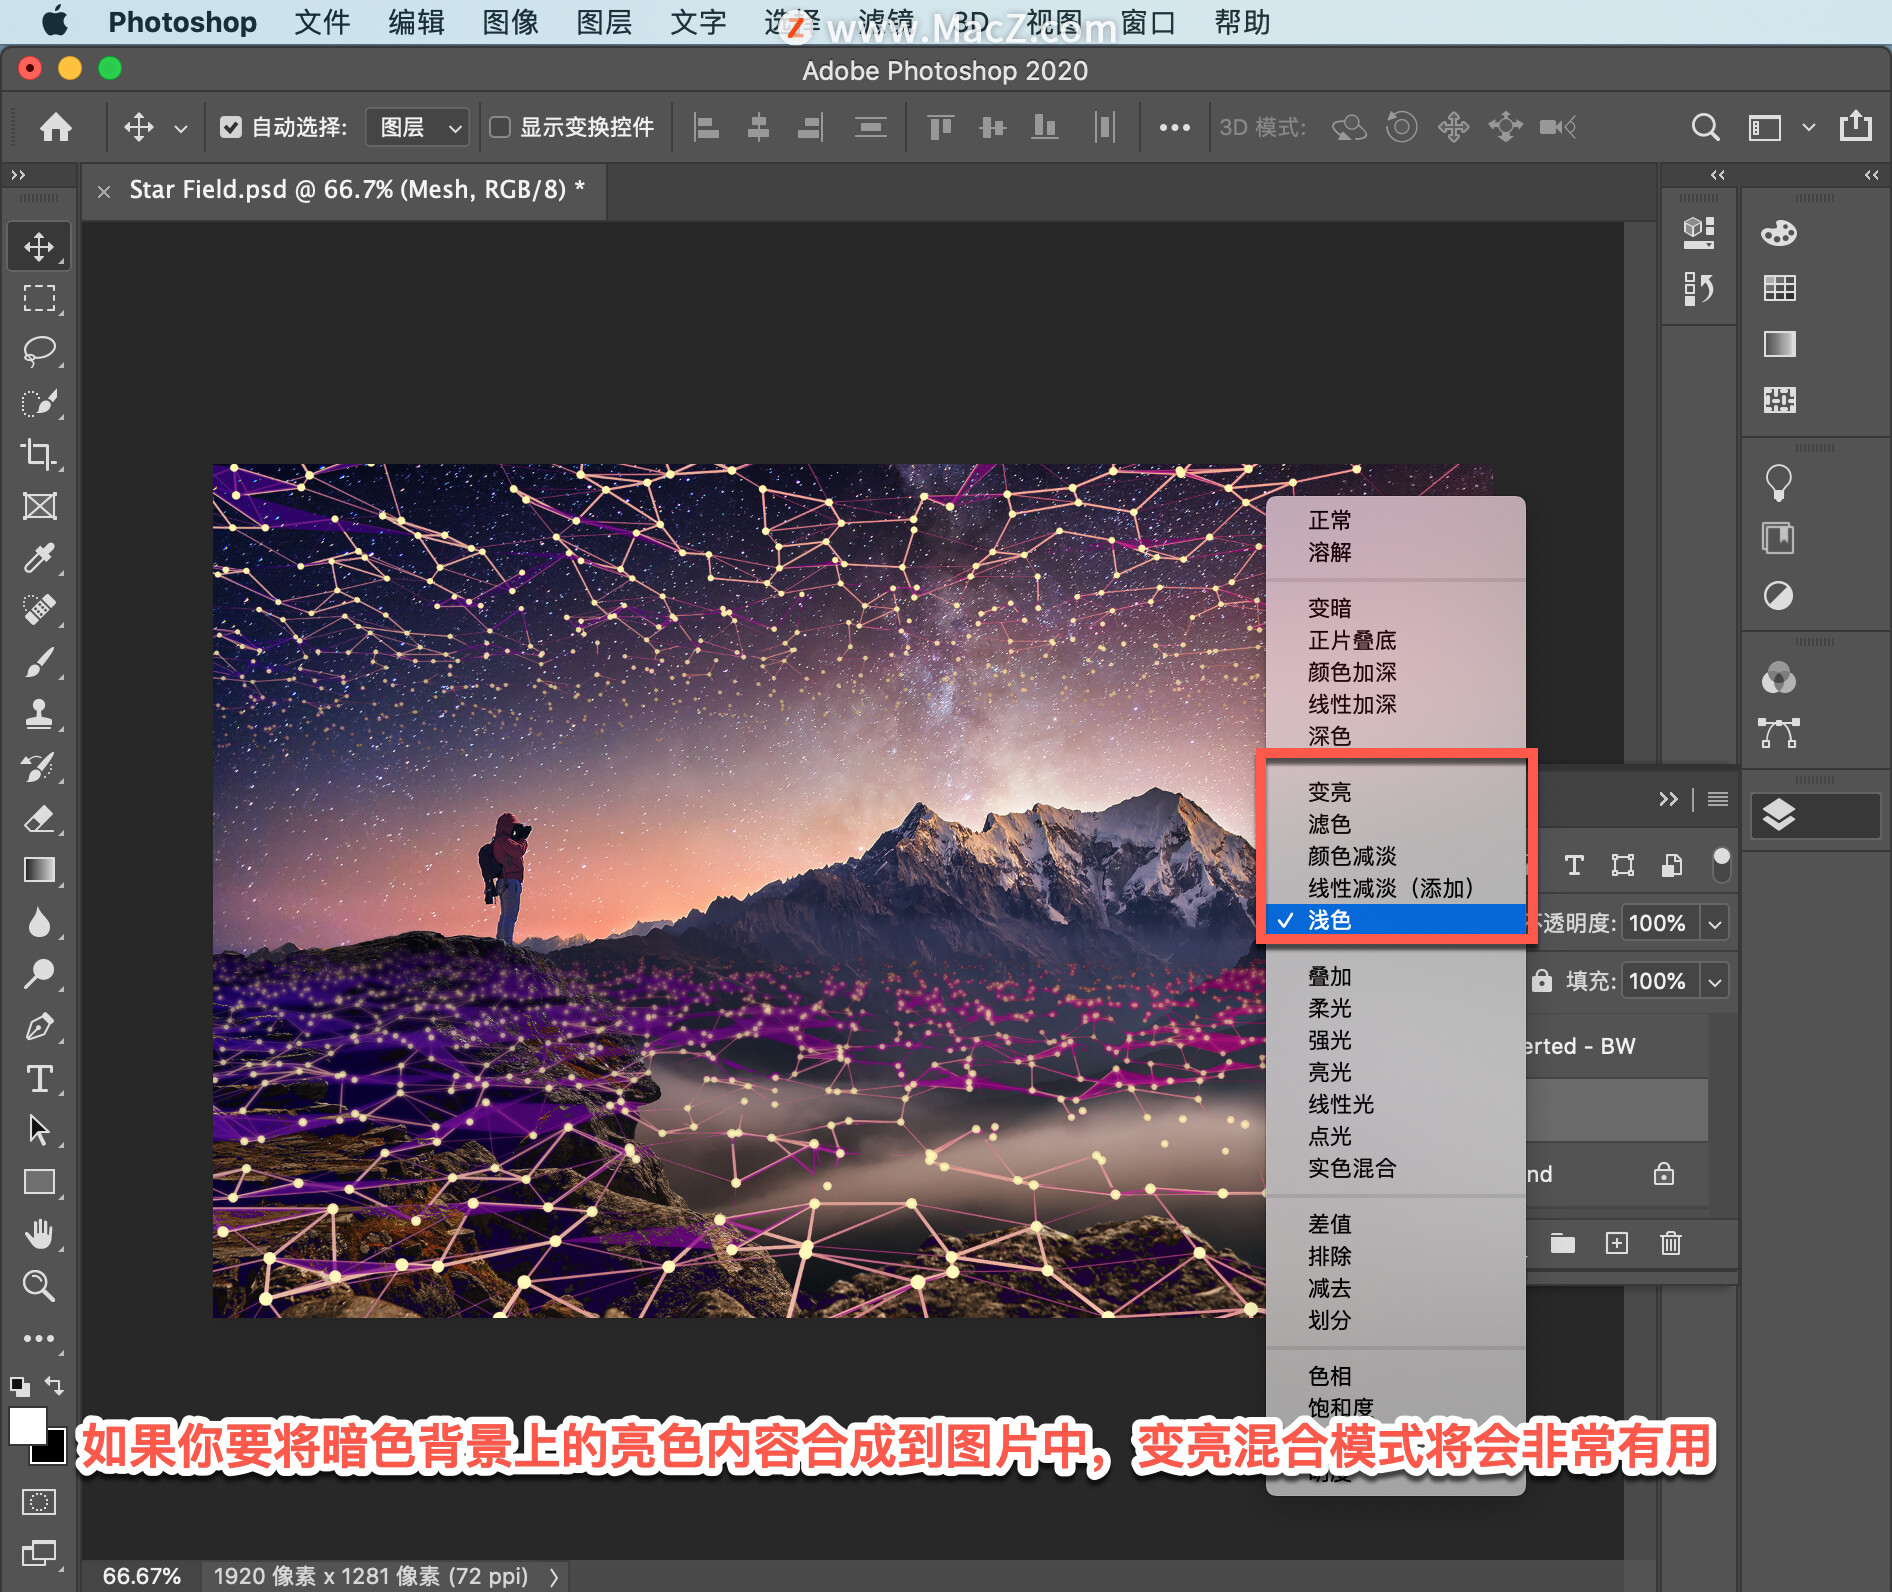Viewport: 1892px width, 1592px height.
Task: Click the Star Field.psd document tab
Action: click(356, 190)
